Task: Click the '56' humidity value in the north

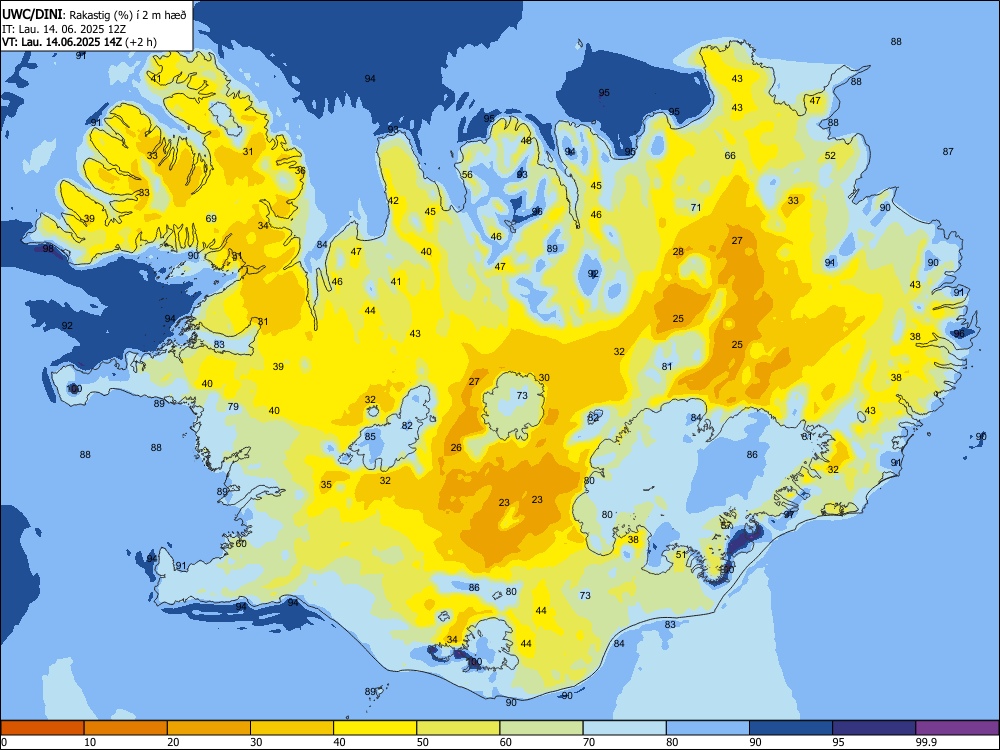Action: 467,174
